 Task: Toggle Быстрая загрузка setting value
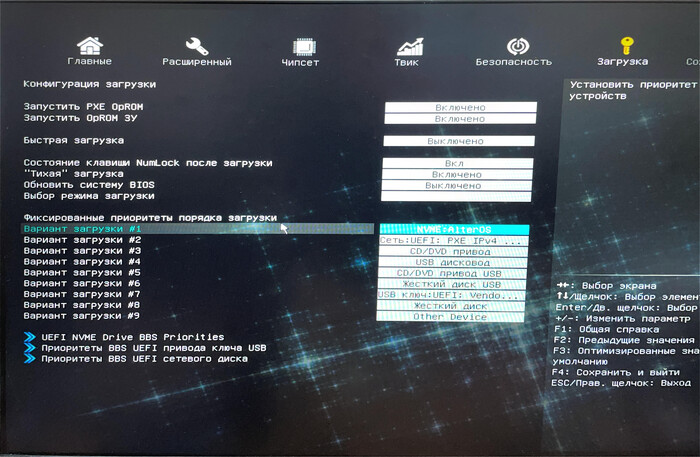pyautogui.click(x=460, y=141)
